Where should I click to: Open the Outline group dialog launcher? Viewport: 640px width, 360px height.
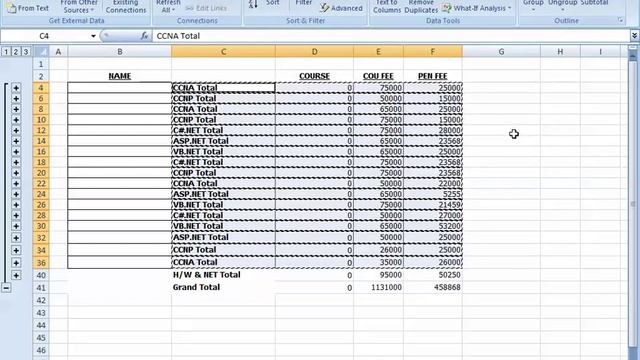pos(620,20)
